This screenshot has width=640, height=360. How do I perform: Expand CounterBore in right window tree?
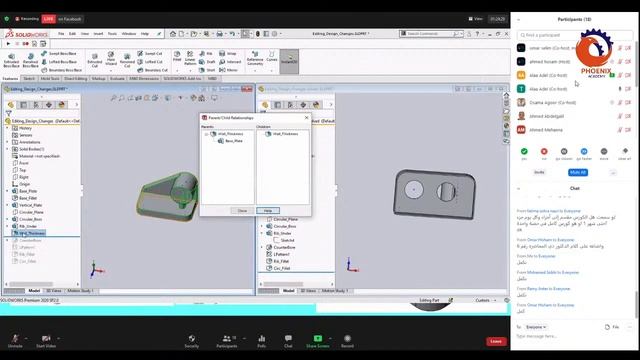[262, 247]
